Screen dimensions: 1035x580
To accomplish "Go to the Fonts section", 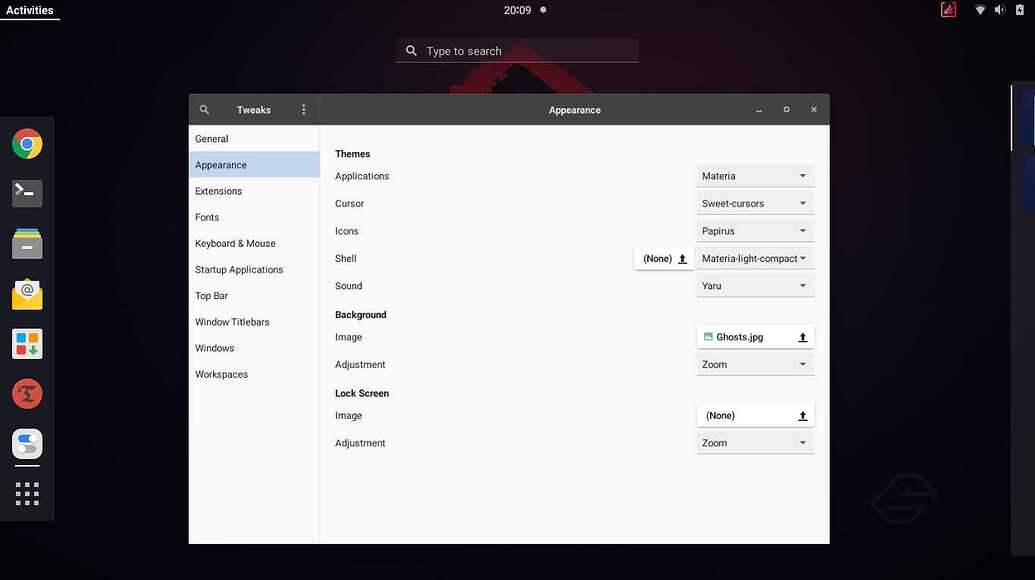I will click(254, 217).
